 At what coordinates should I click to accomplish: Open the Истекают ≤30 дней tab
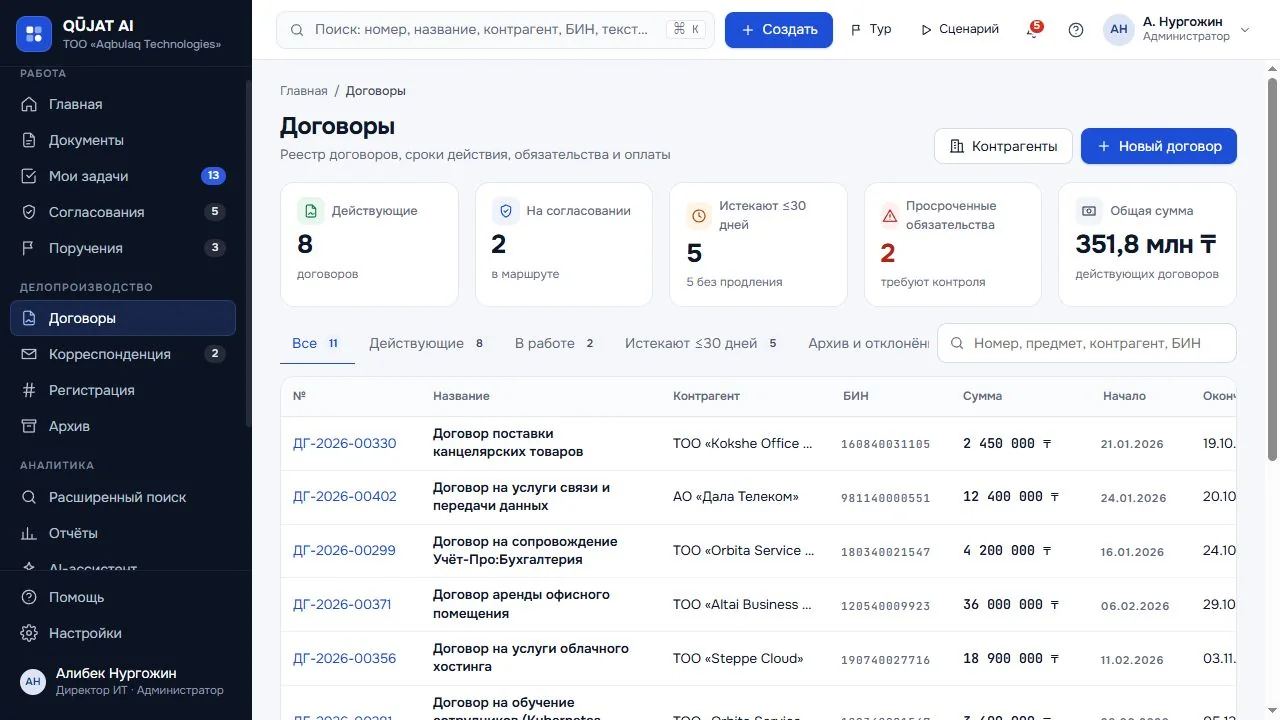(x=701, y=343)
